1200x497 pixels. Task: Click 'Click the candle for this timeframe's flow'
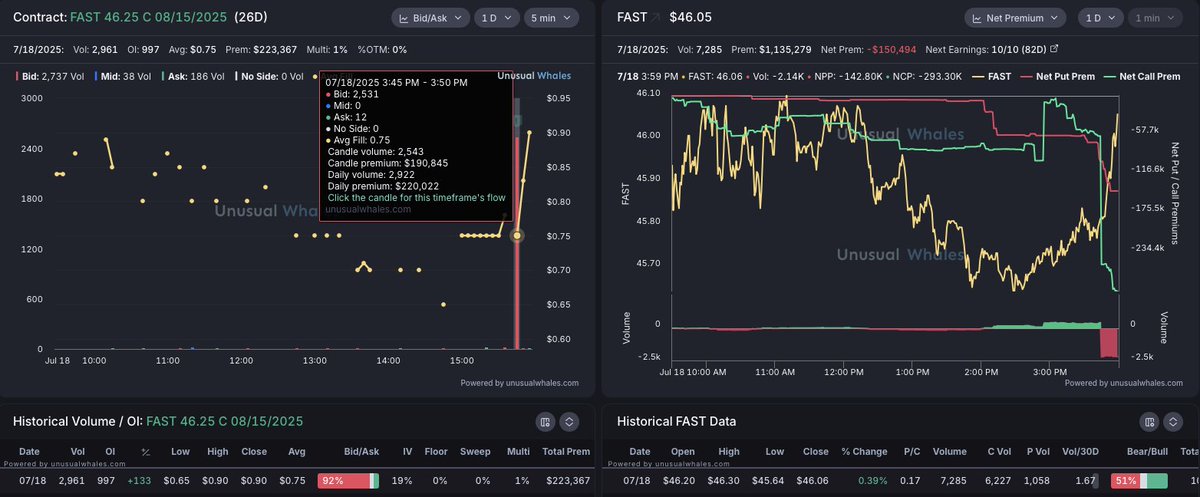416,198
